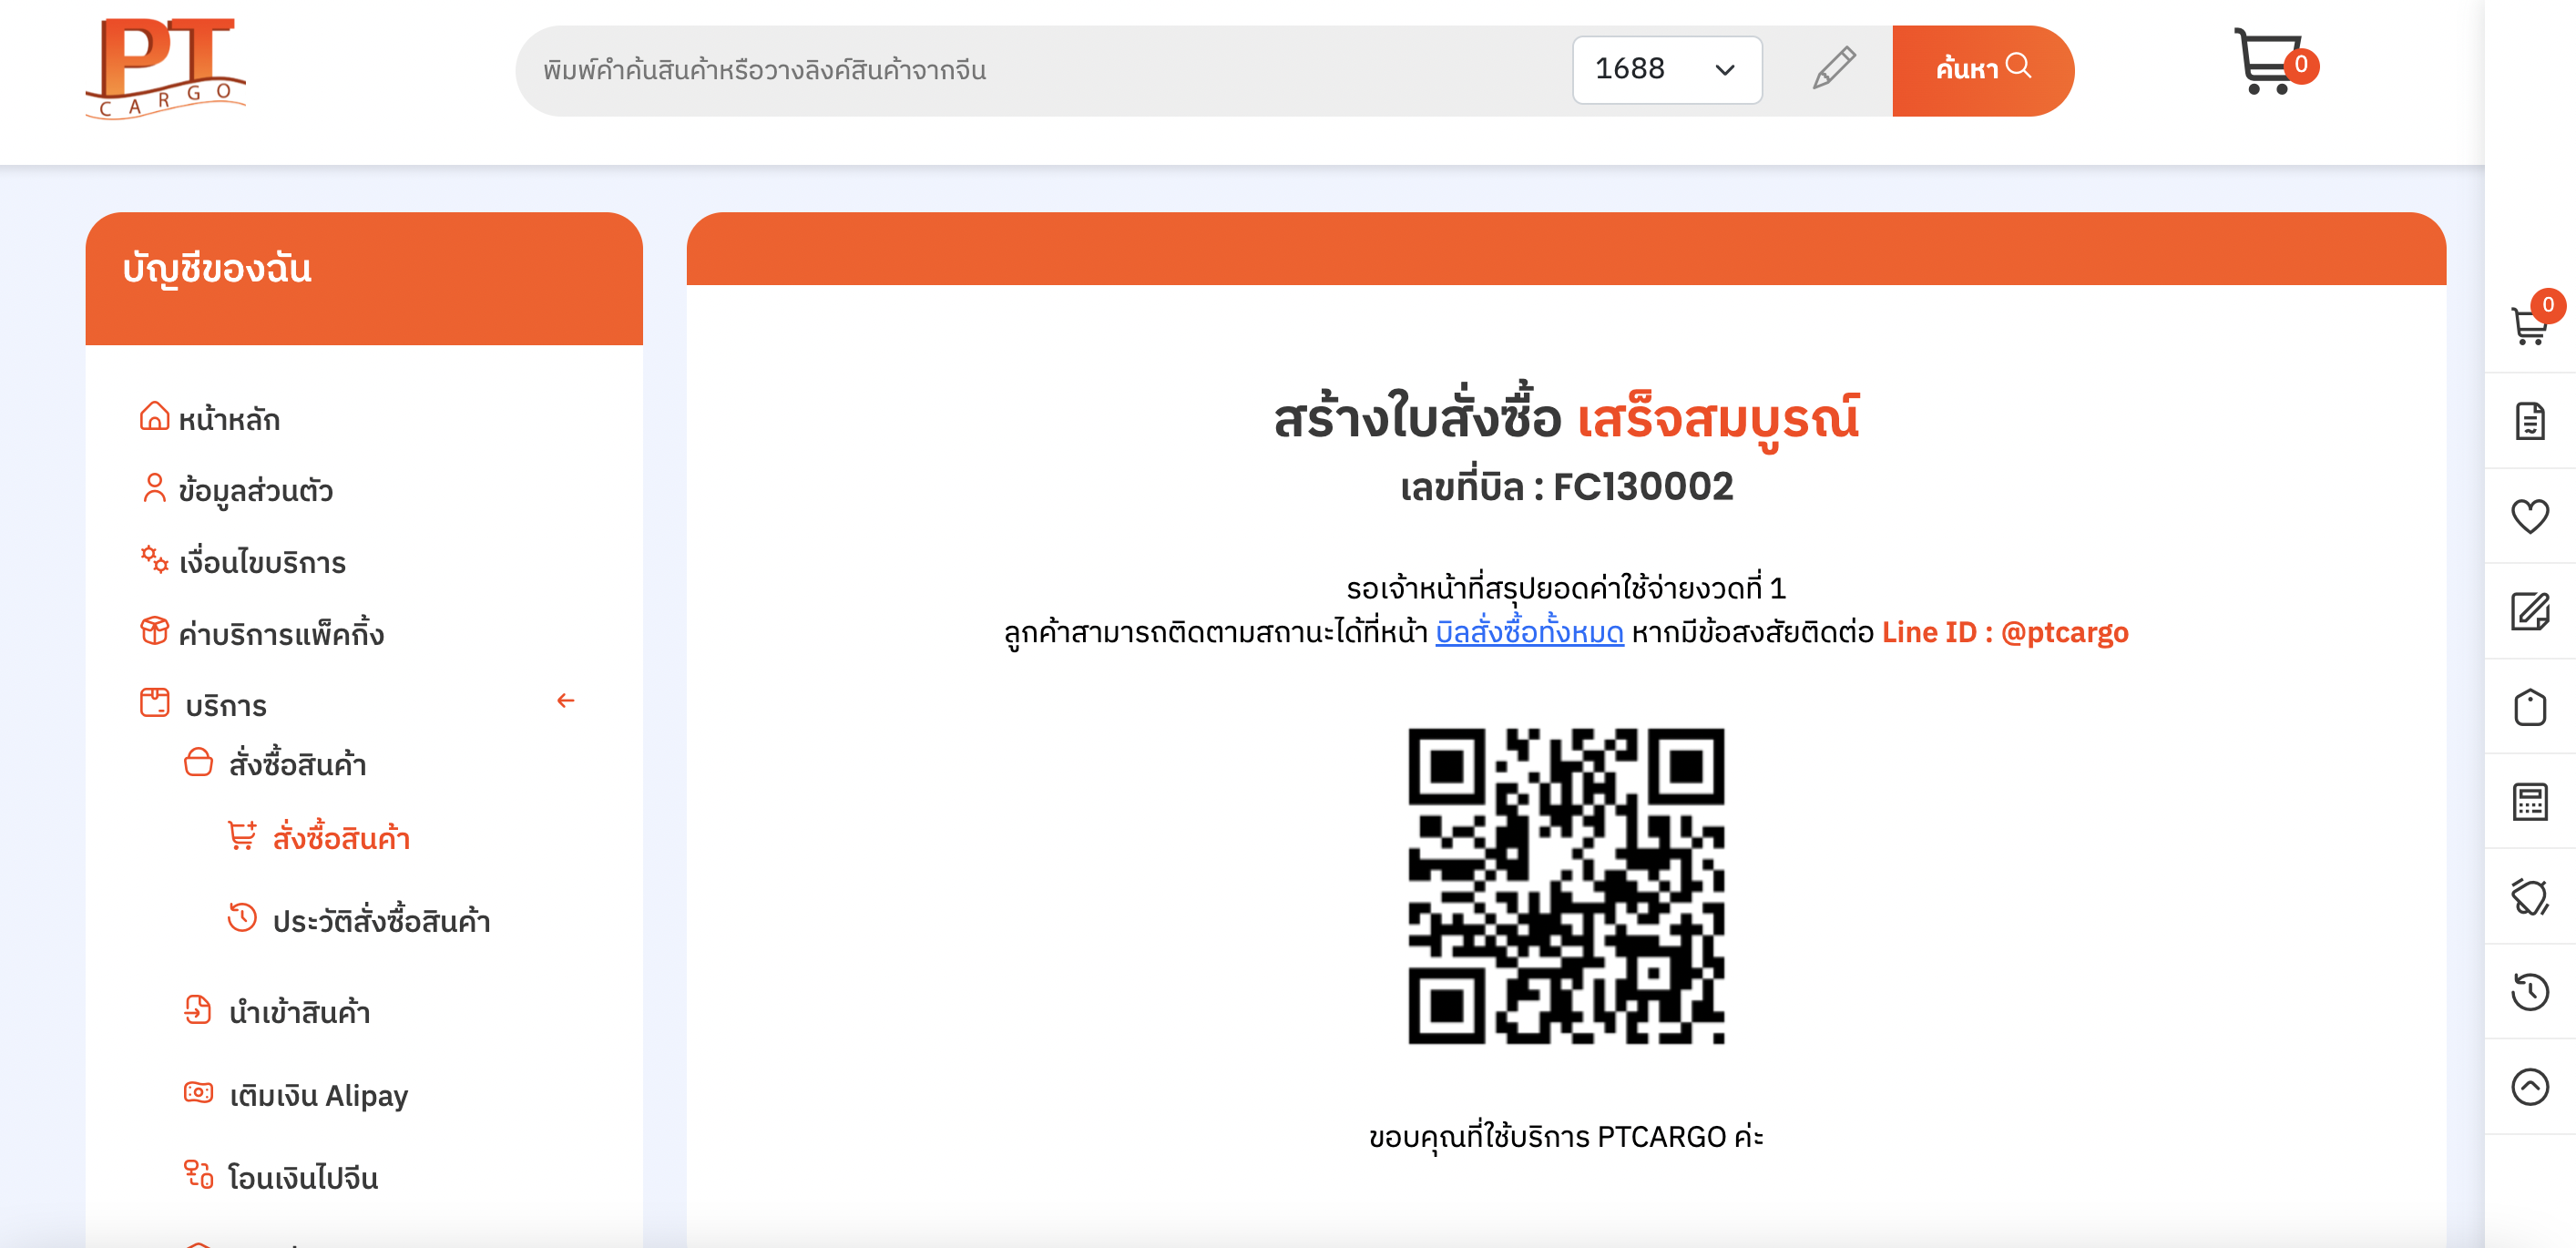Click the ค้นหา search button
The image size is (2576, 1248).
pos(1982,69)
